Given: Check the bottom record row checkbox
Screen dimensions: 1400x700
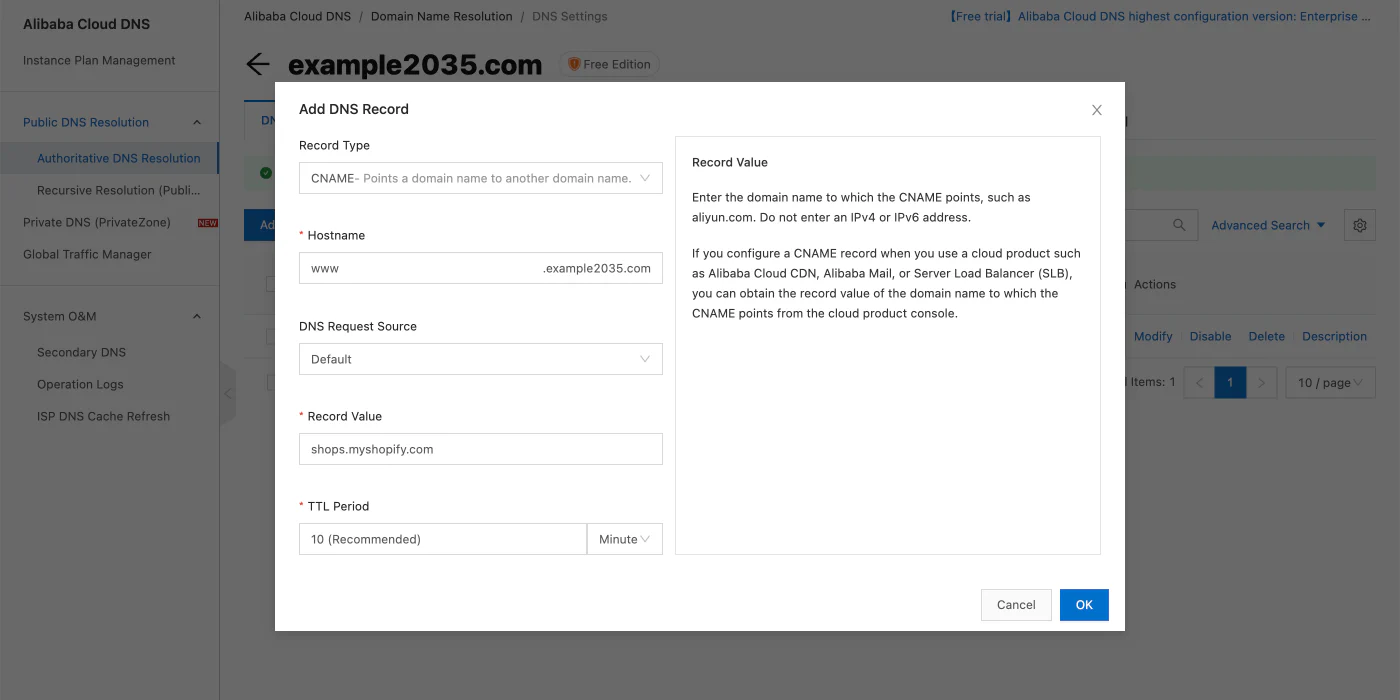Looking at the screenshot, I should [x=269, y=380].
